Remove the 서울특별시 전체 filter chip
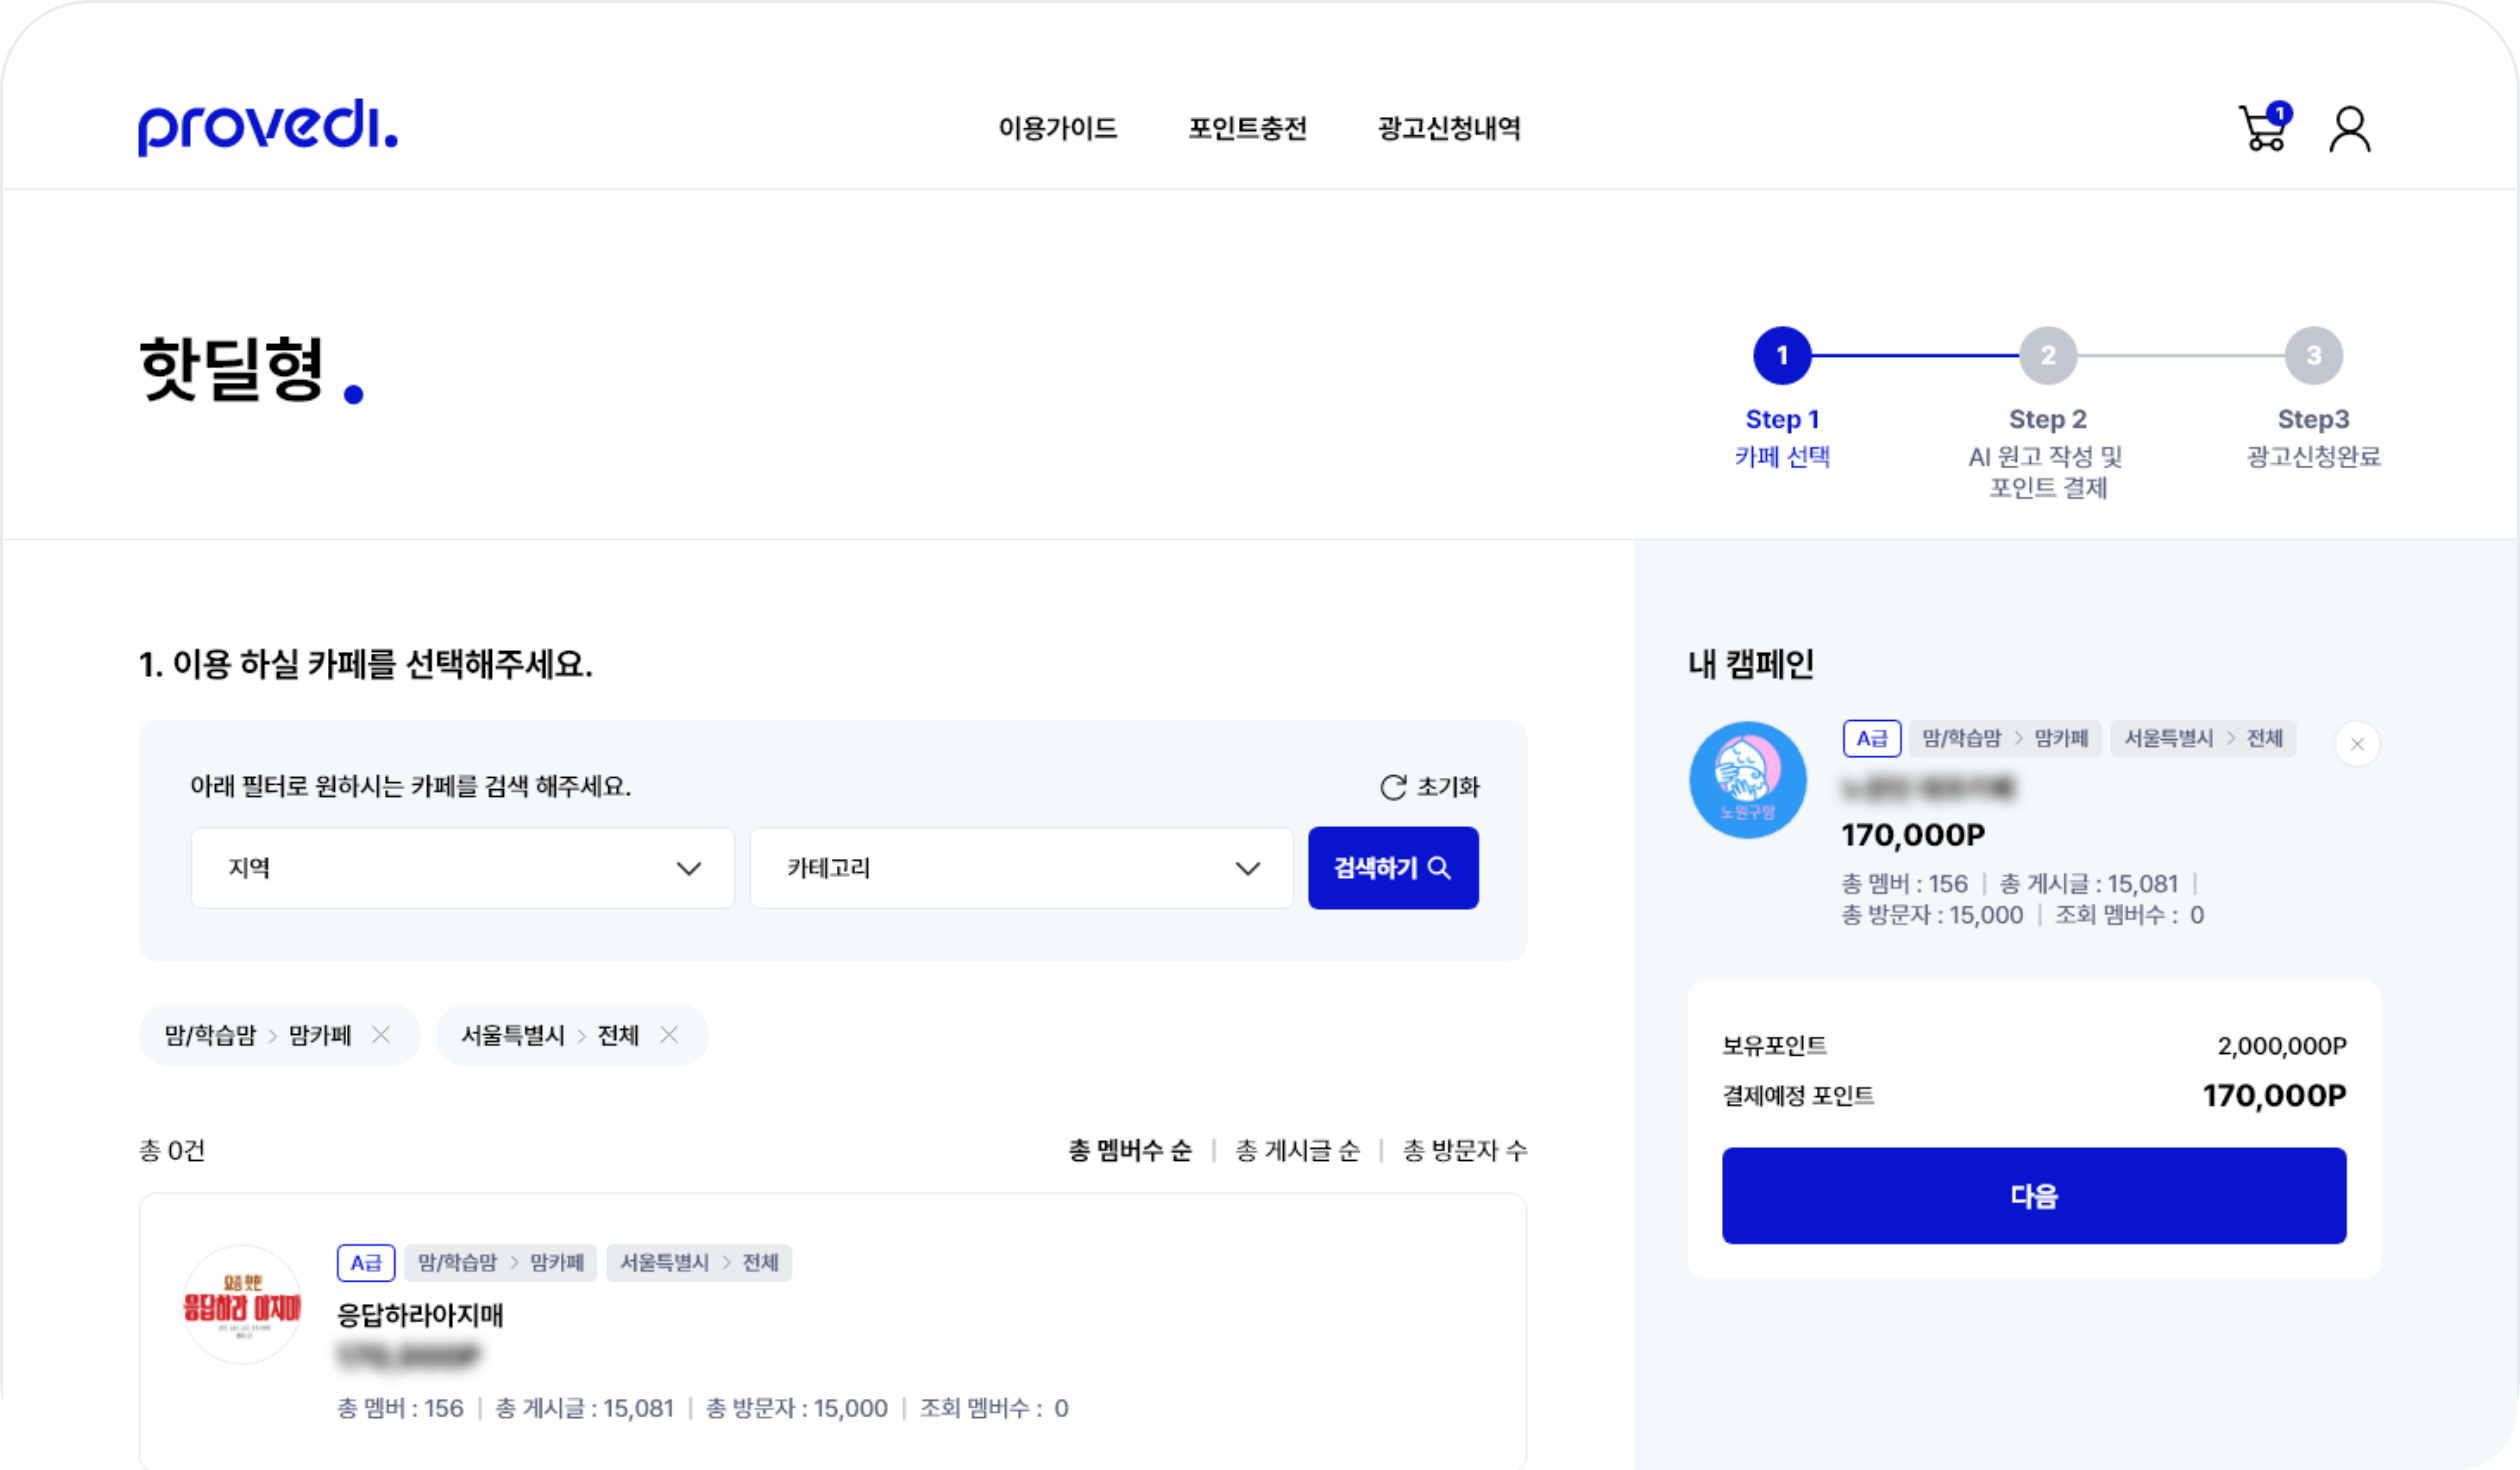Image resolution: width=2520 pixels, height=1470 pixels. pyautogui.click(x=669, y=1035)
